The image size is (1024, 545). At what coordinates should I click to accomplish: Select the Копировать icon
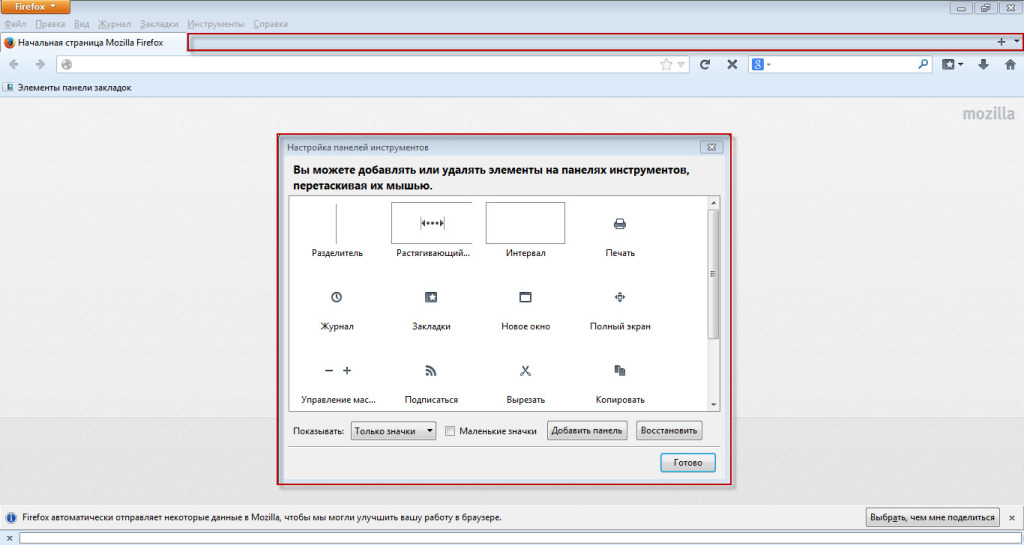(620, 371)
